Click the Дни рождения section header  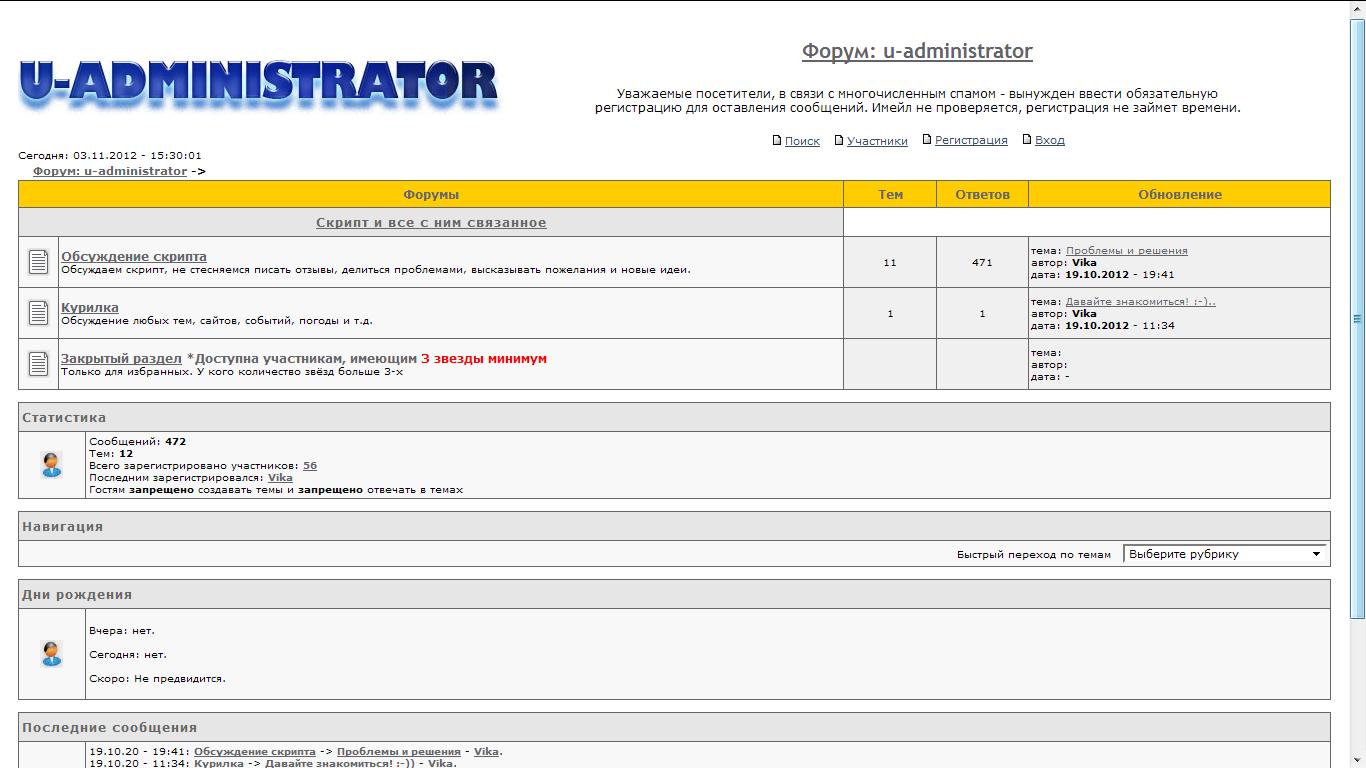[x=674, y=594]
